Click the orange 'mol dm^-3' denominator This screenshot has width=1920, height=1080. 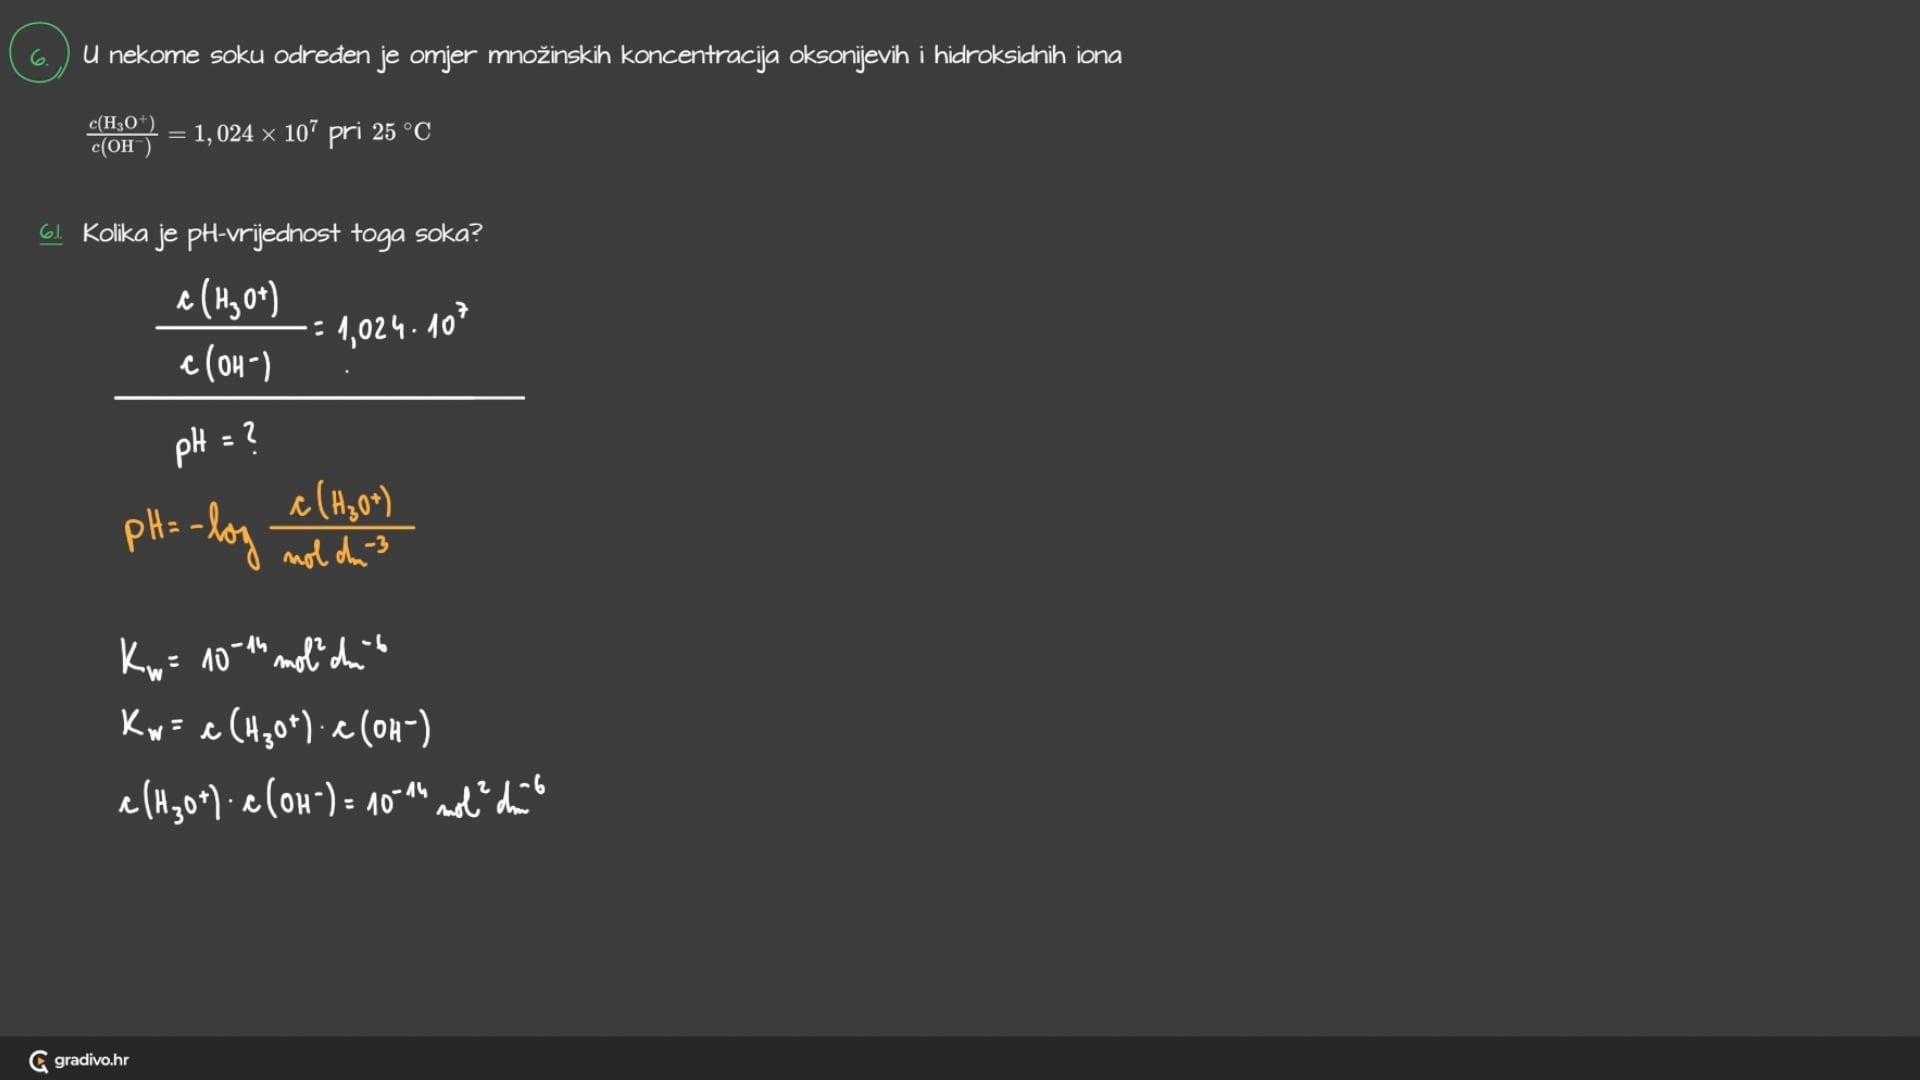tap(335, 553)
